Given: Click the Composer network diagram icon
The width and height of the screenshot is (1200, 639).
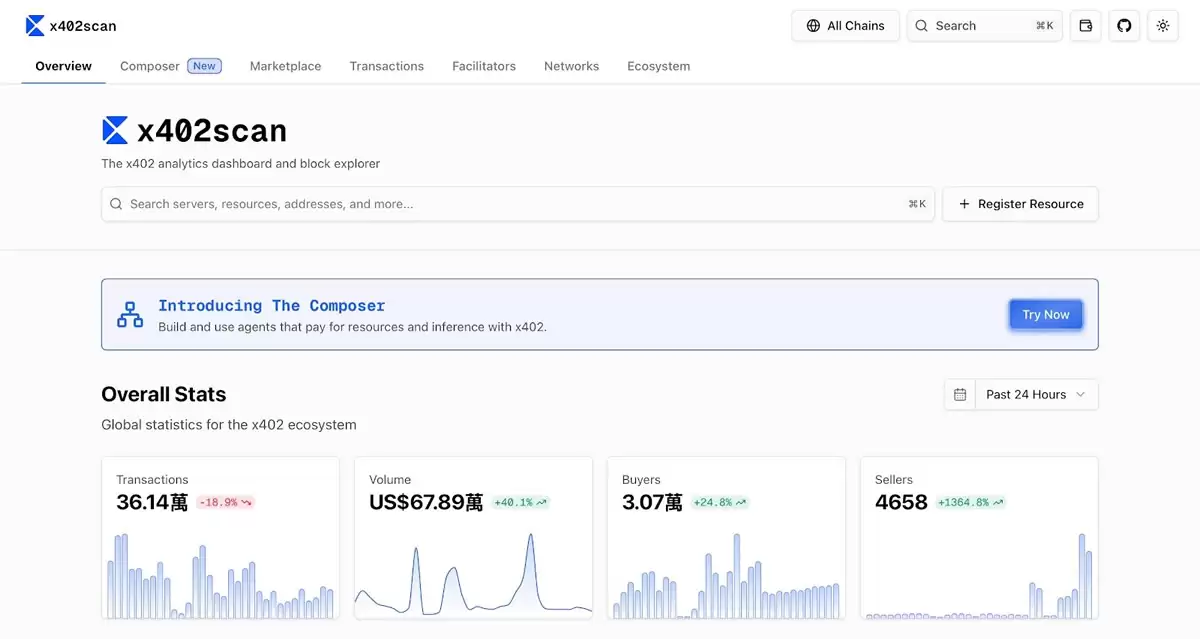Looking at the screenshot, I should click(x=130, y=314).
